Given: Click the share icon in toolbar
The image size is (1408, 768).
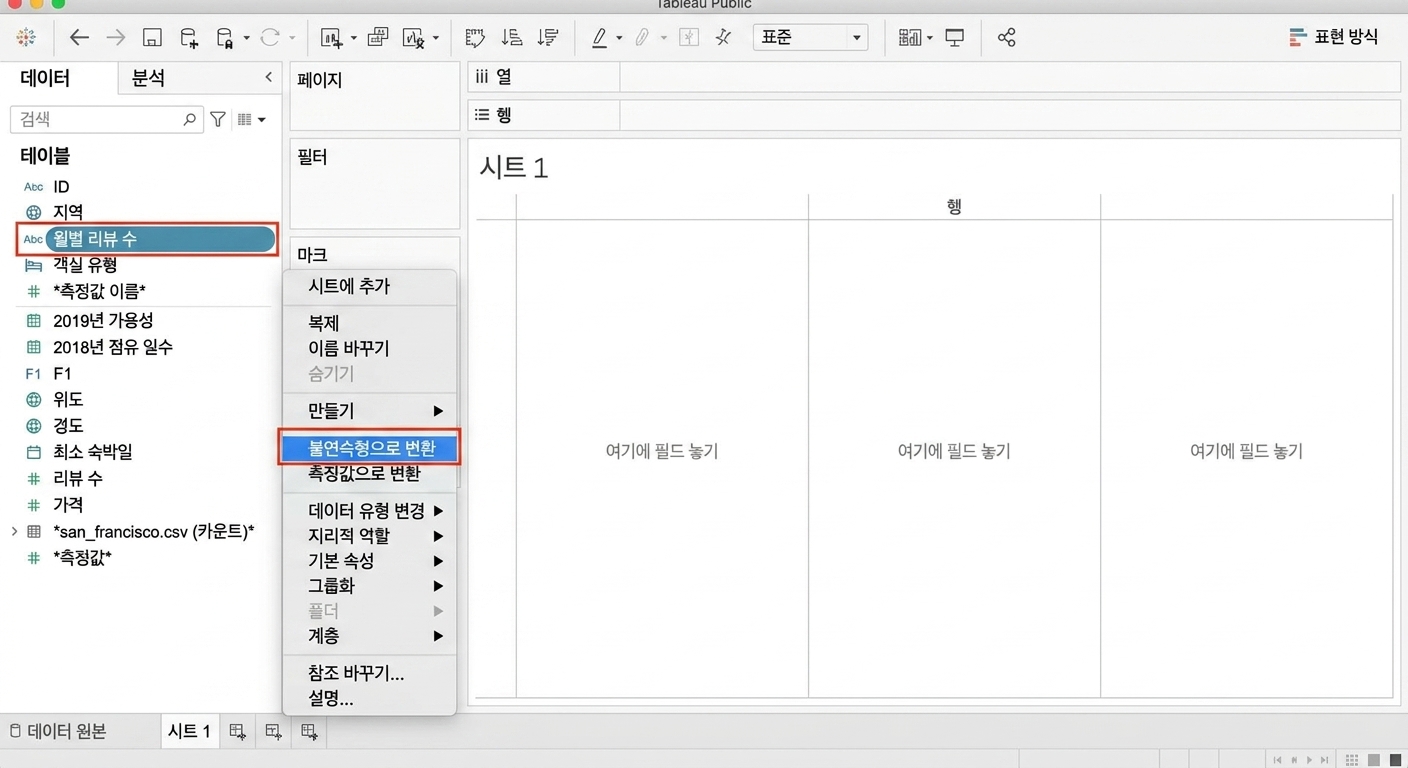Looking at the screenshot, I should [x=1006, y=38].
